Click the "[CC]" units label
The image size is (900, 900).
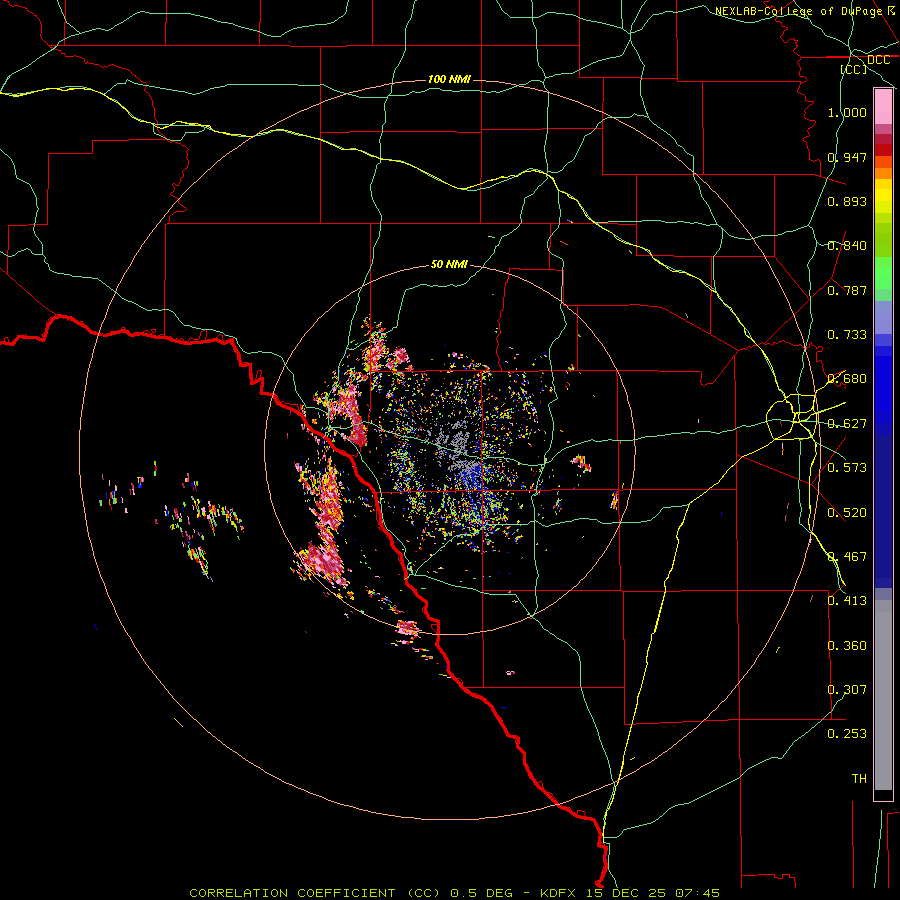(x=854, y=69)
